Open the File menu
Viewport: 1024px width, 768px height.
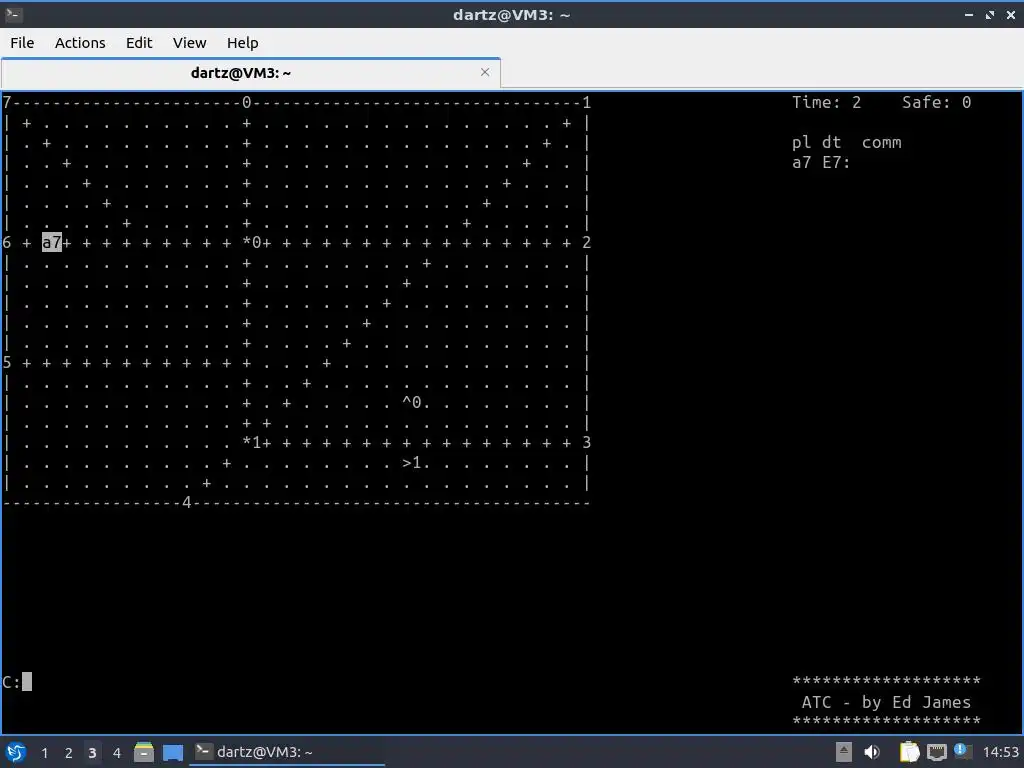tap(22, 42)
